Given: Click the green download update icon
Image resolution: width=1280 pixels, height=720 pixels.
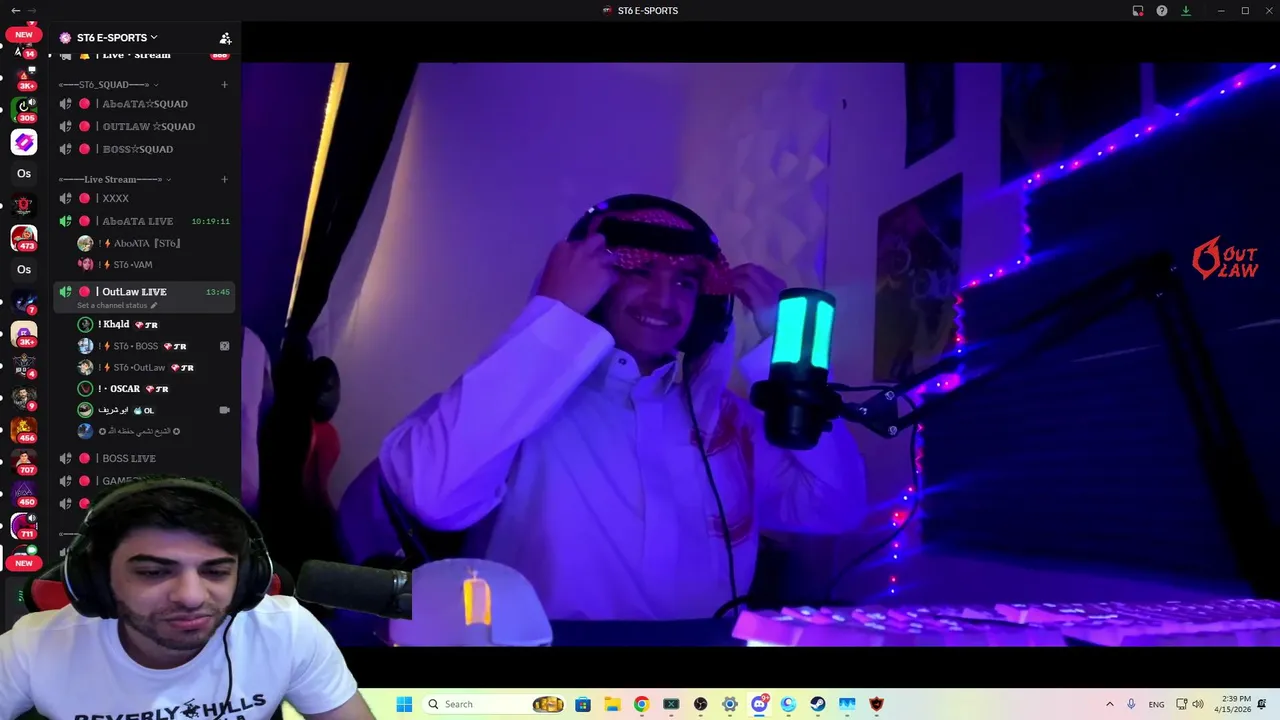Looking at the screenshot, I should [1186, 11].
